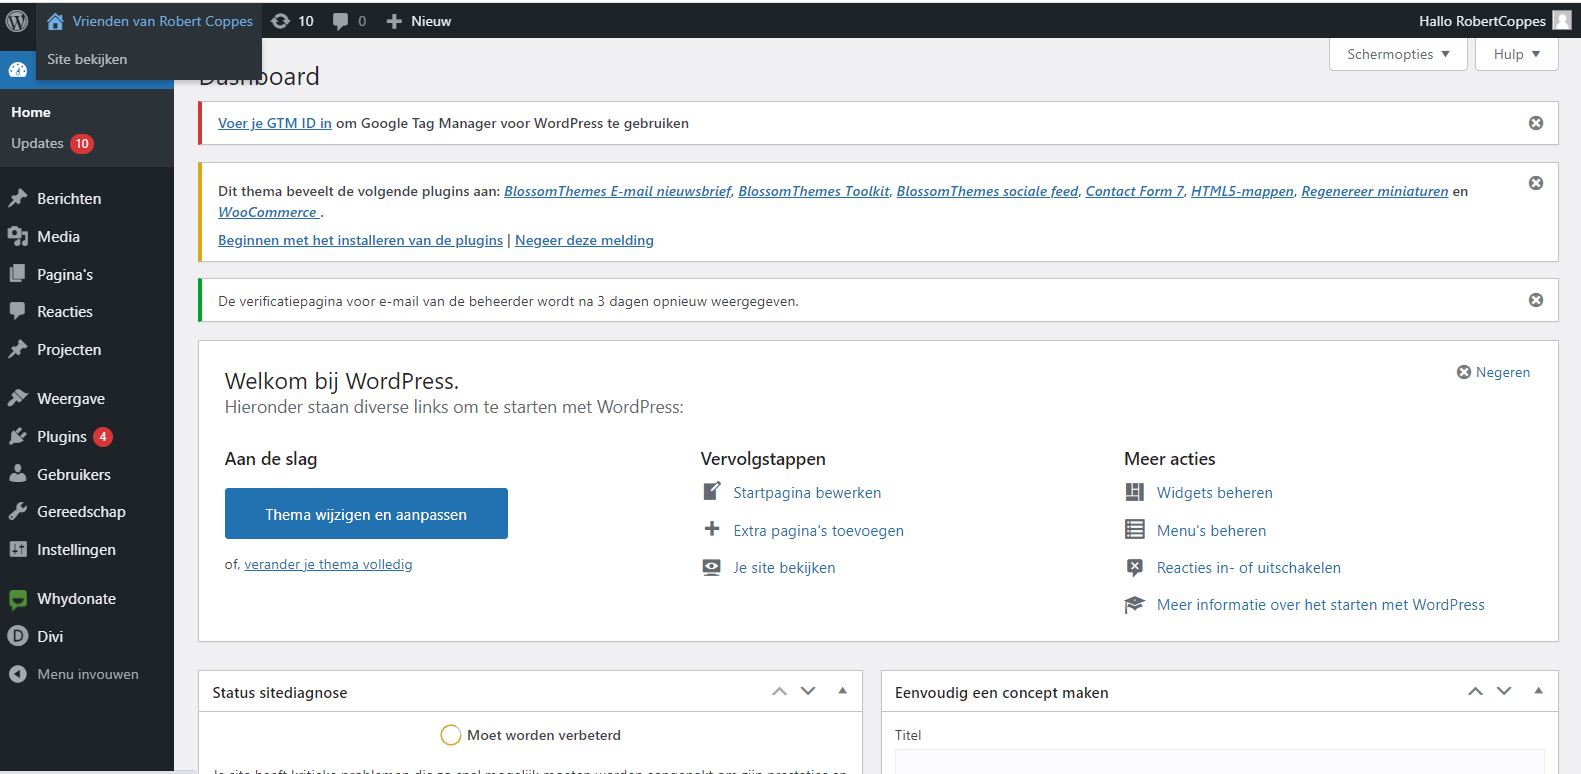The width and height of the screenshot is (1581, 774).
Task: Collapse the Status sitediagnose panel
Action: click(x=842, y=691)
